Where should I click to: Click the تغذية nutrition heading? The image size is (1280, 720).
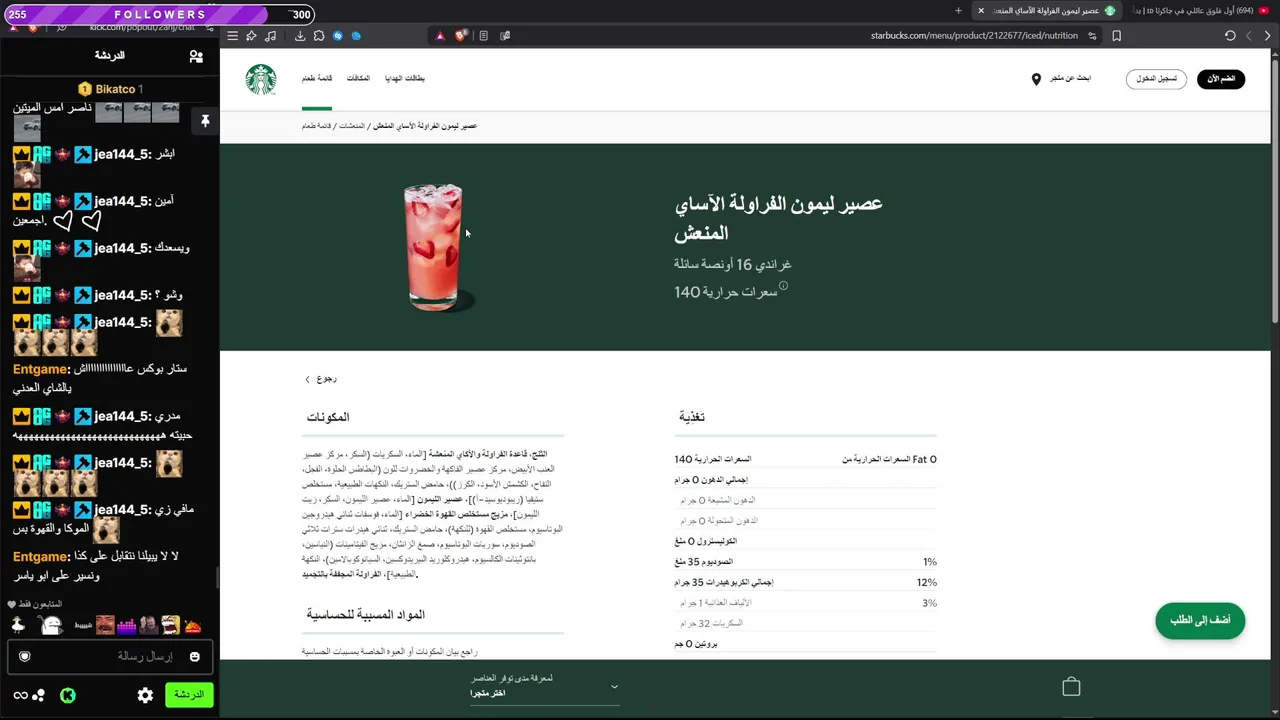[x=692, y=417]
